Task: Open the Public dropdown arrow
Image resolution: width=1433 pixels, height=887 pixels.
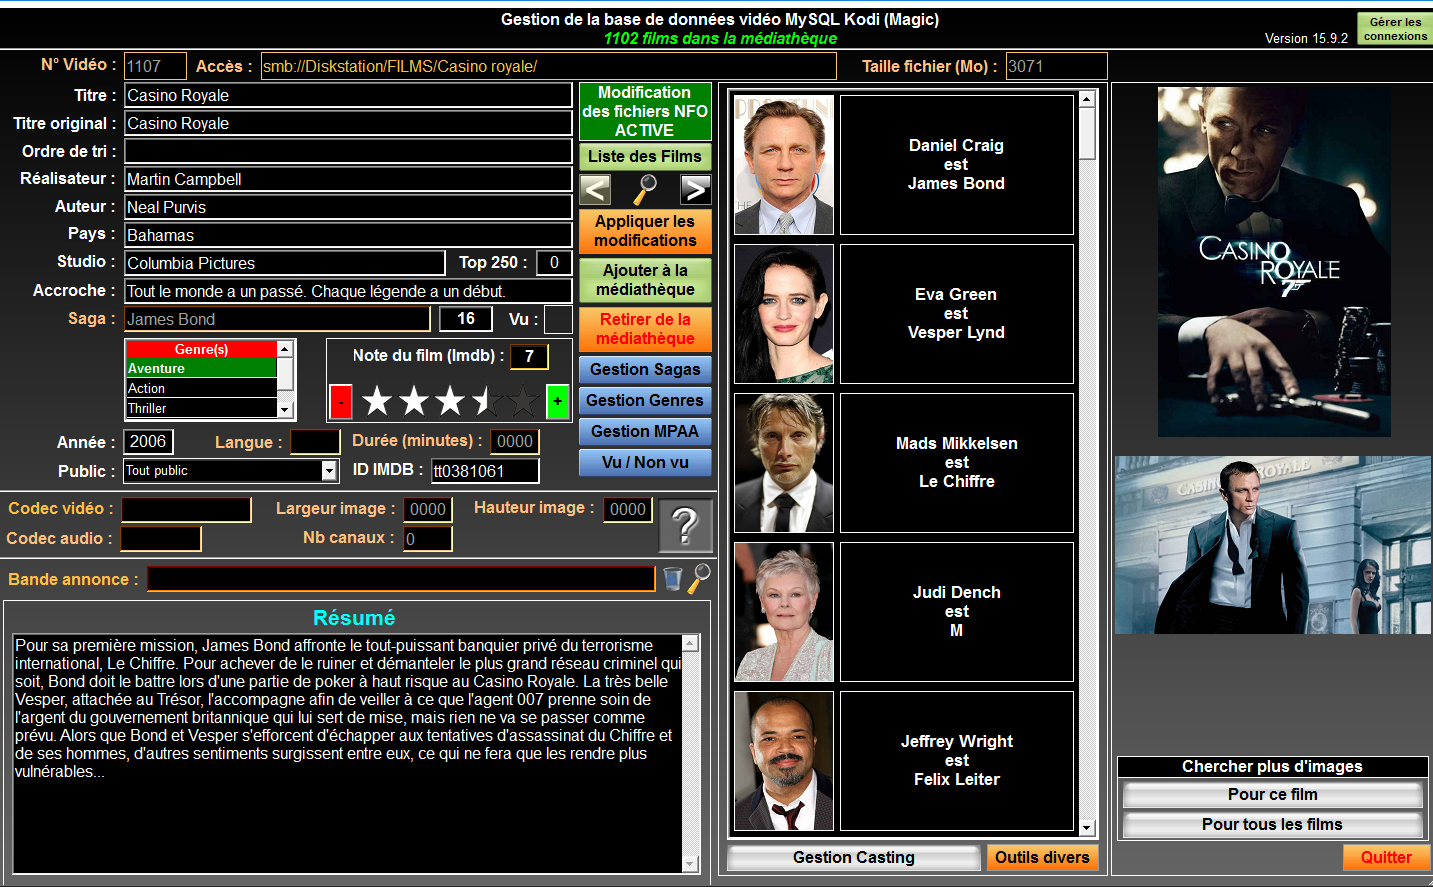Action: pyautogui.click(x=329, y=470)
